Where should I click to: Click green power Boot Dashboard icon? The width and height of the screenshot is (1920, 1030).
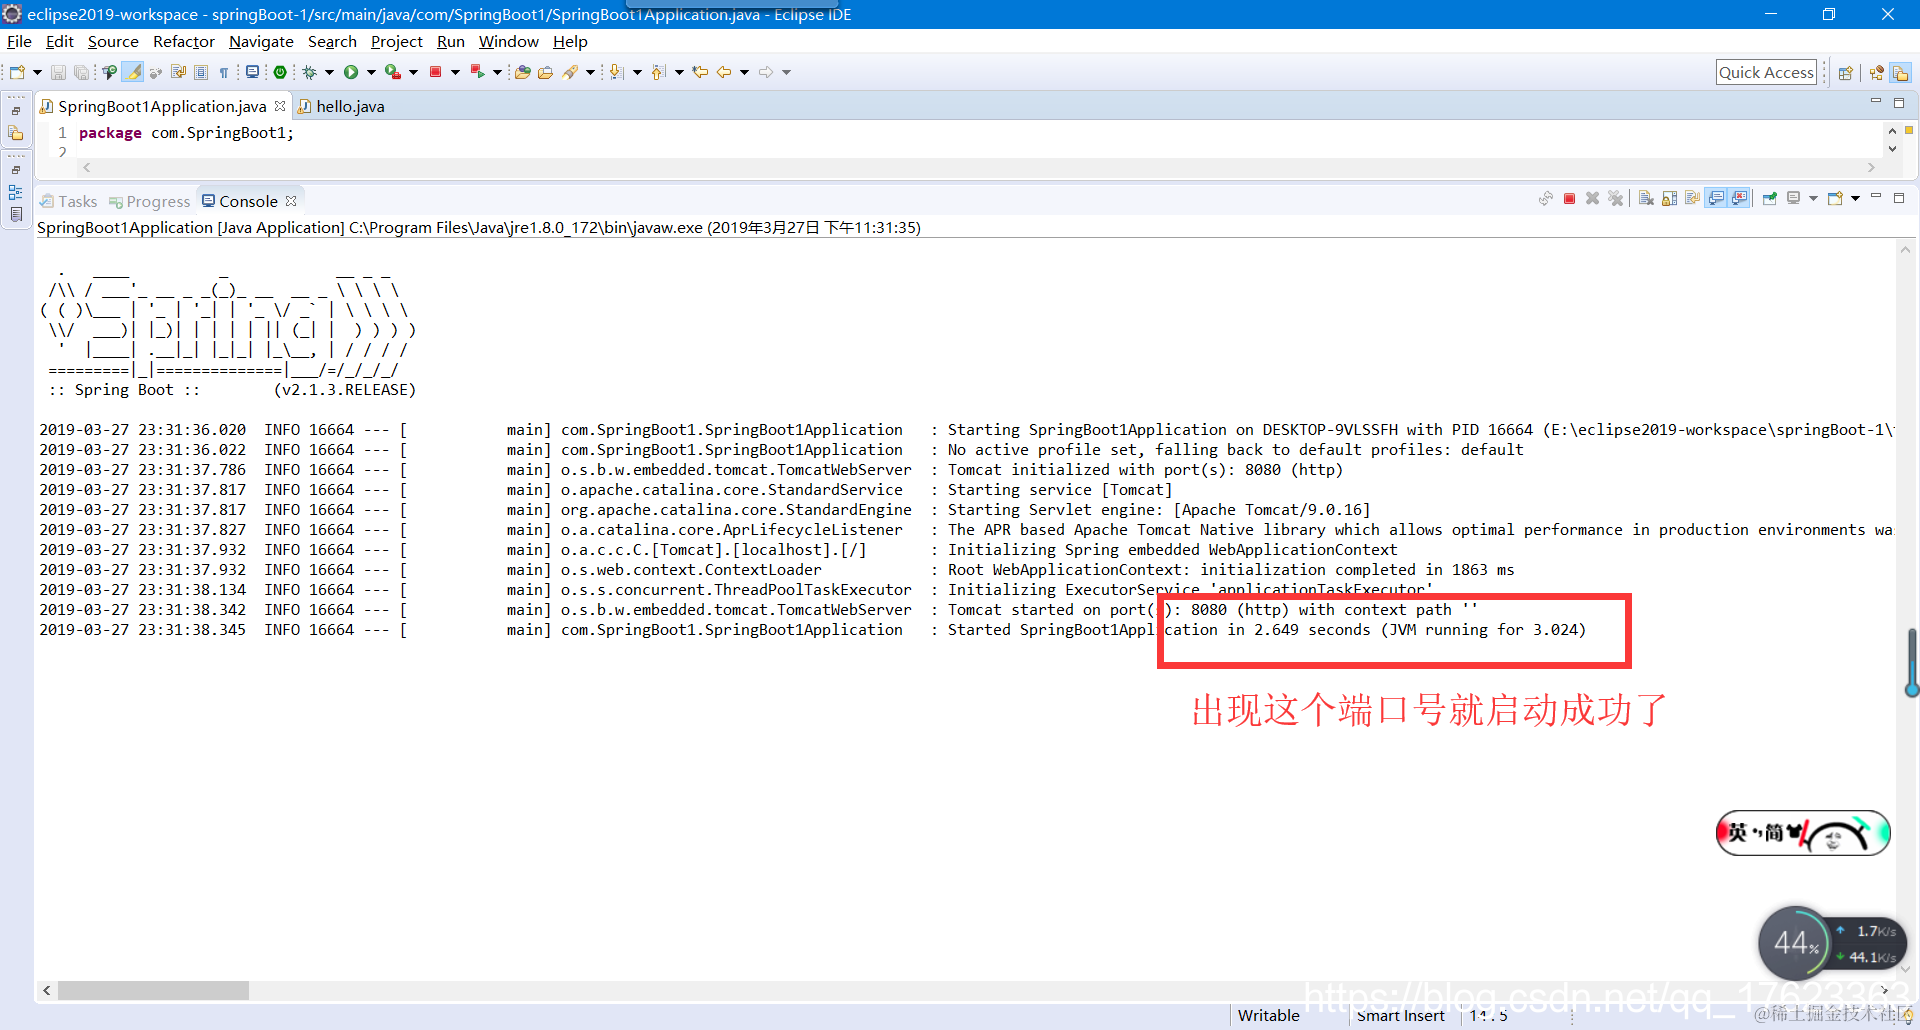click(x=280, y=72)
